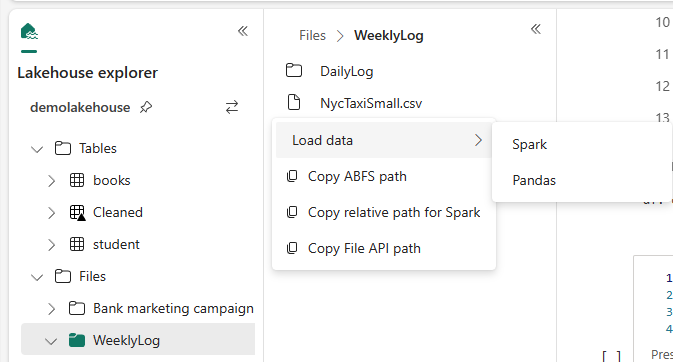Switch lakehouse using the swap arrows icon
Viewport: 673px width, 362px height.
(232, 107)
